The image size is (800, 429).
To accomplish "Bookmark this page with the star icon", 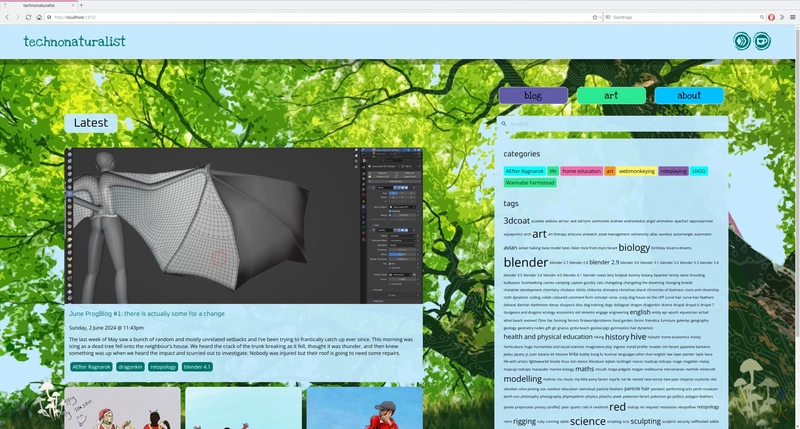I will [x=594, y=17].
